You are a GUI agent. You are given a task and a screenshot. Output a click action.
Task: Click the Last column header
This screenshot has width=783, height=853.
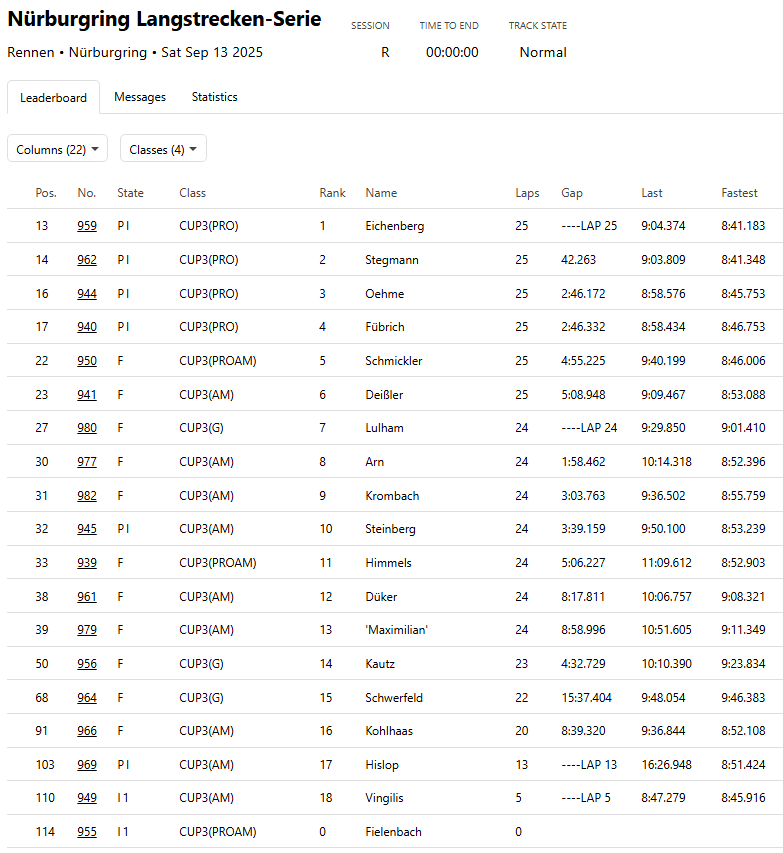click(652, 193)
